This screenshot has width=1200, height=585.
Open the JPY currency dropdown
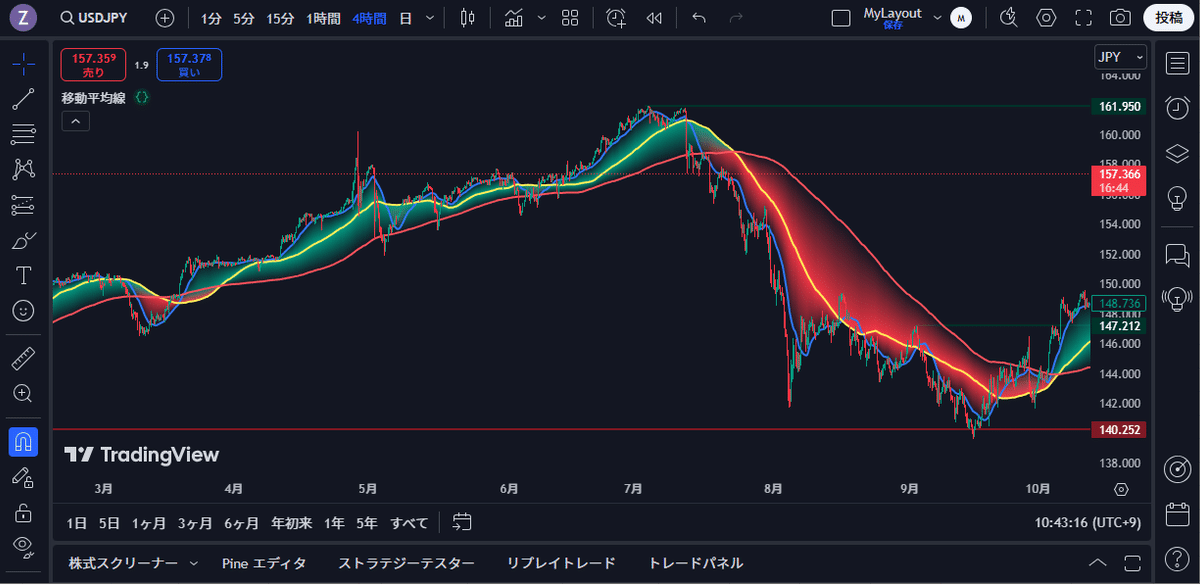coord(1119,57)
